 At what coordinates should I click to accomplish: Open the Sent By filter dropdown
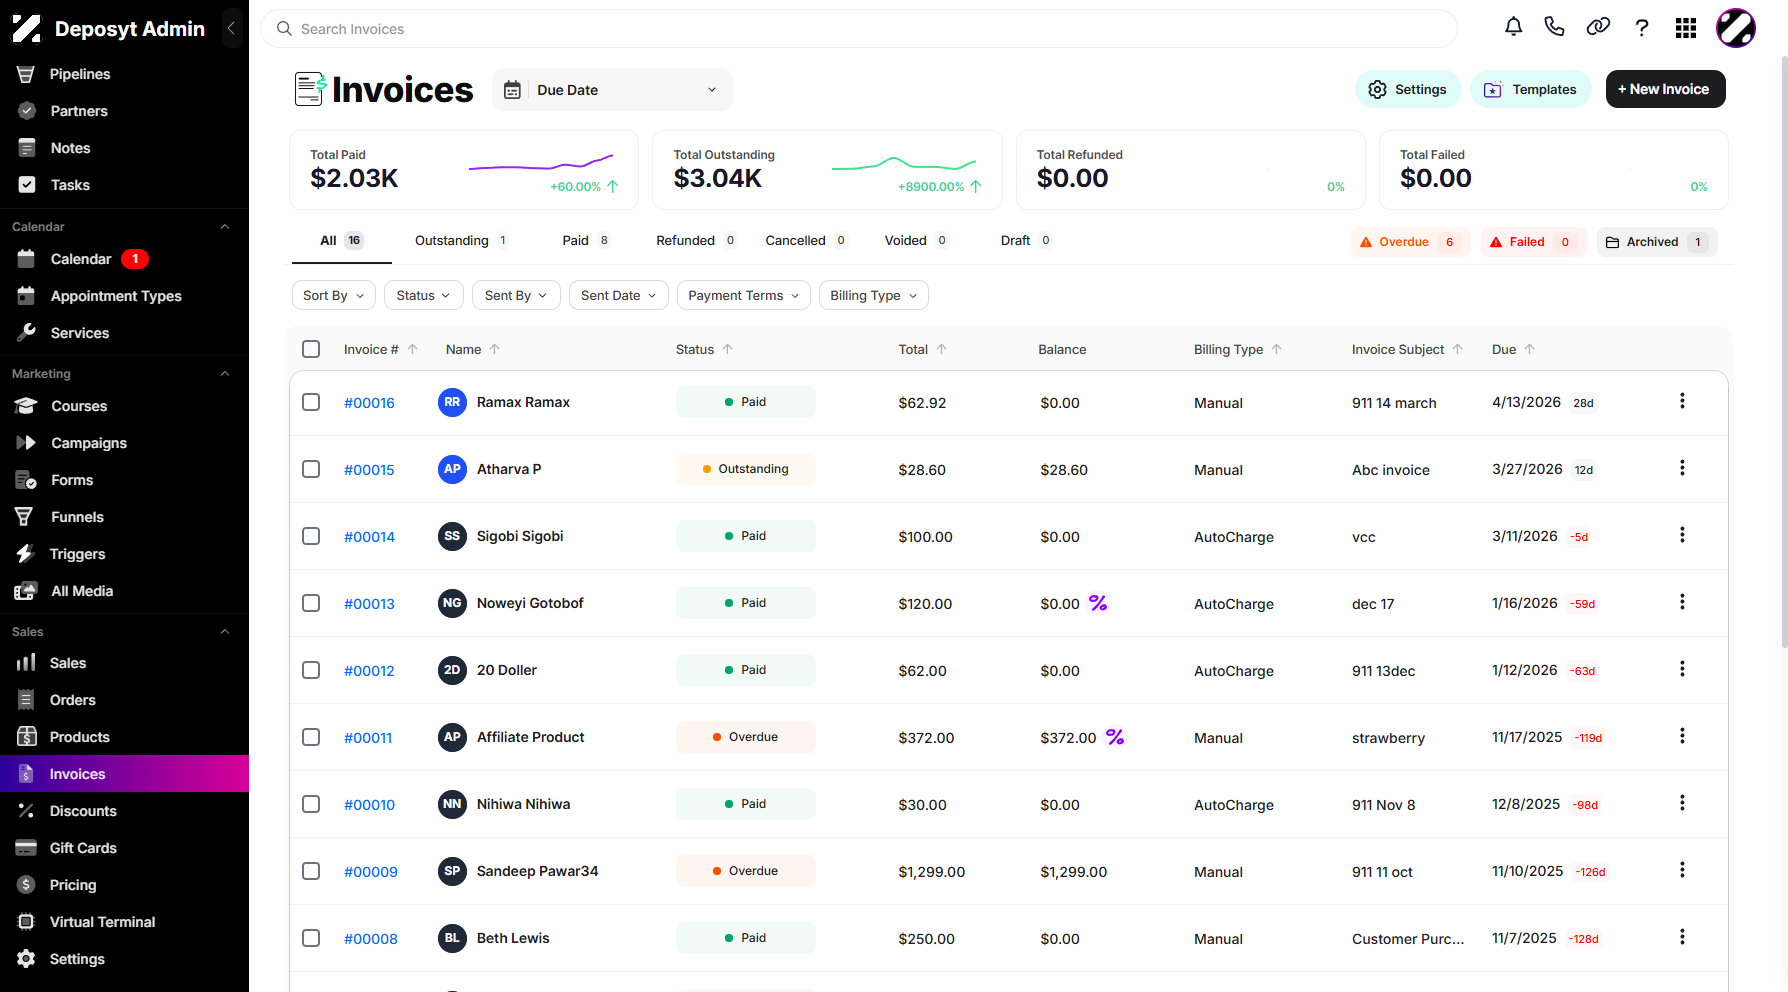[516, 295]
